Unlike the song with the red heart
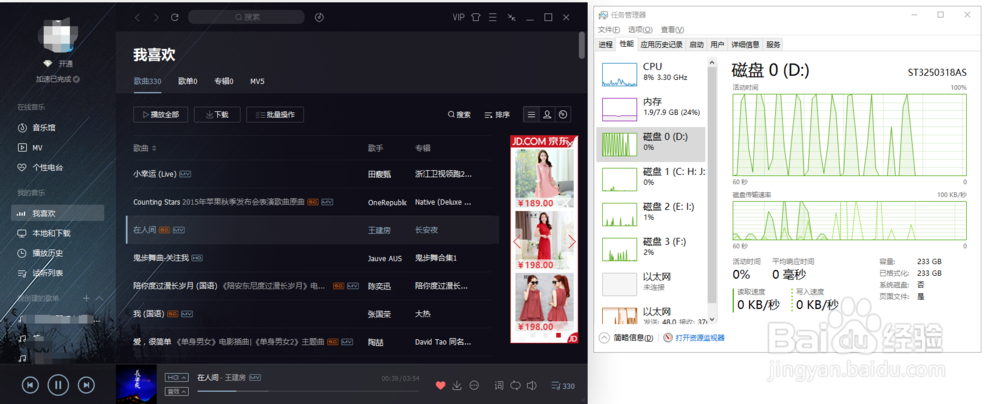The width and height of the screenshot is (1000, 404). [440, 385]
